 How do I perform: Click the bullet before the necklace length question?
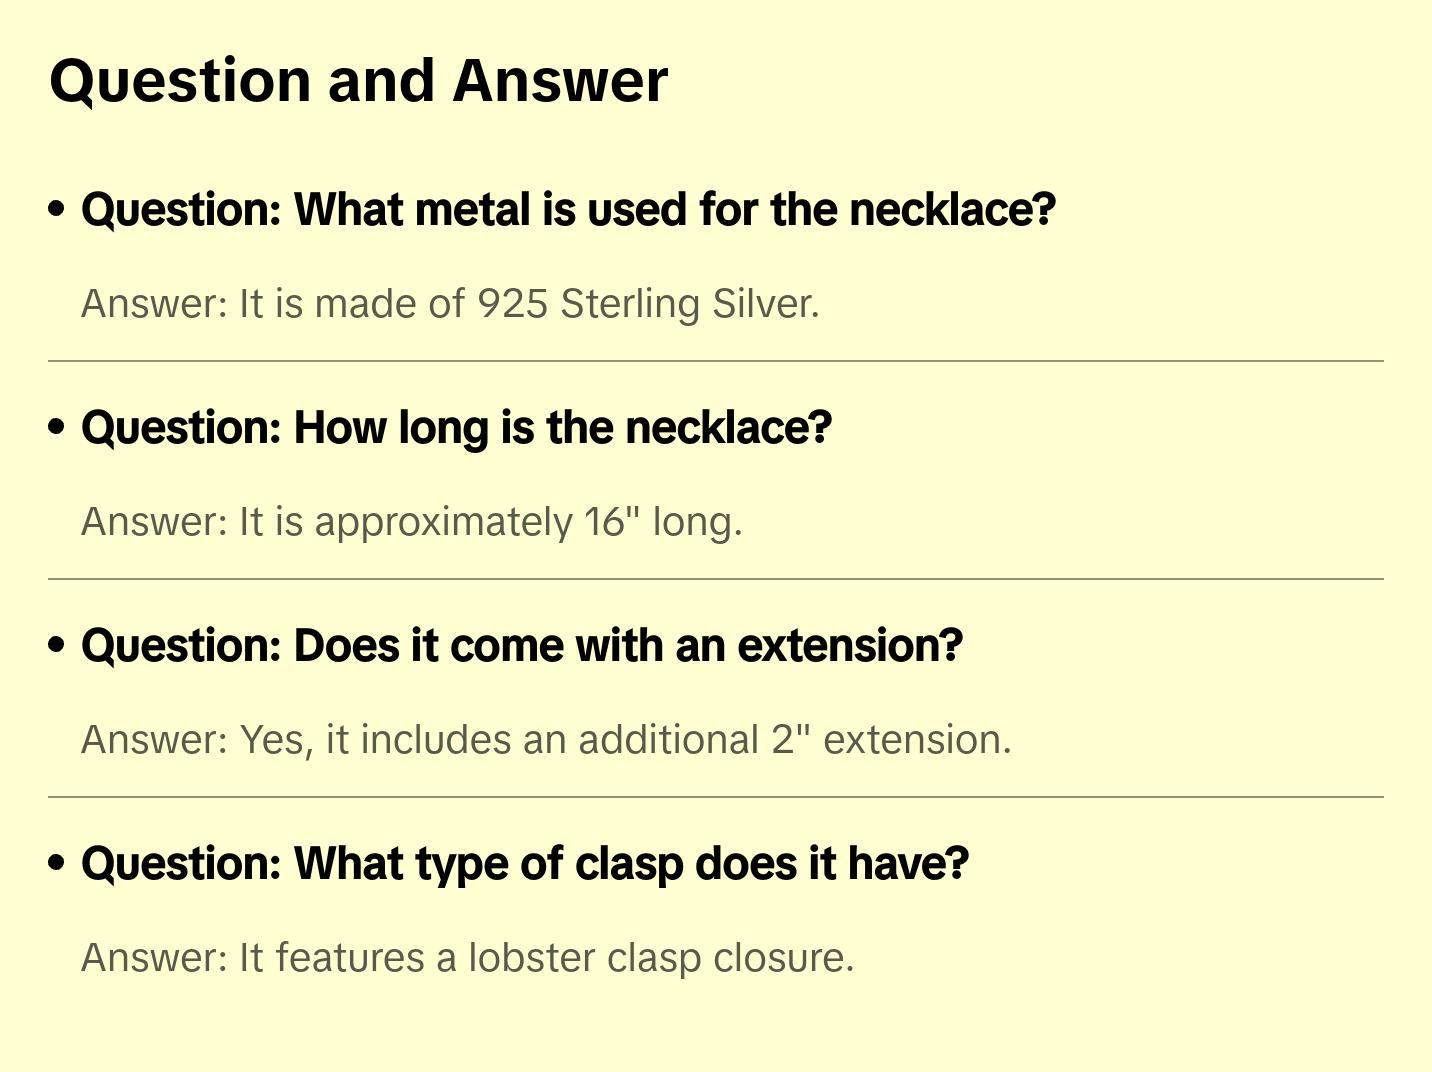tap(57, 428)
